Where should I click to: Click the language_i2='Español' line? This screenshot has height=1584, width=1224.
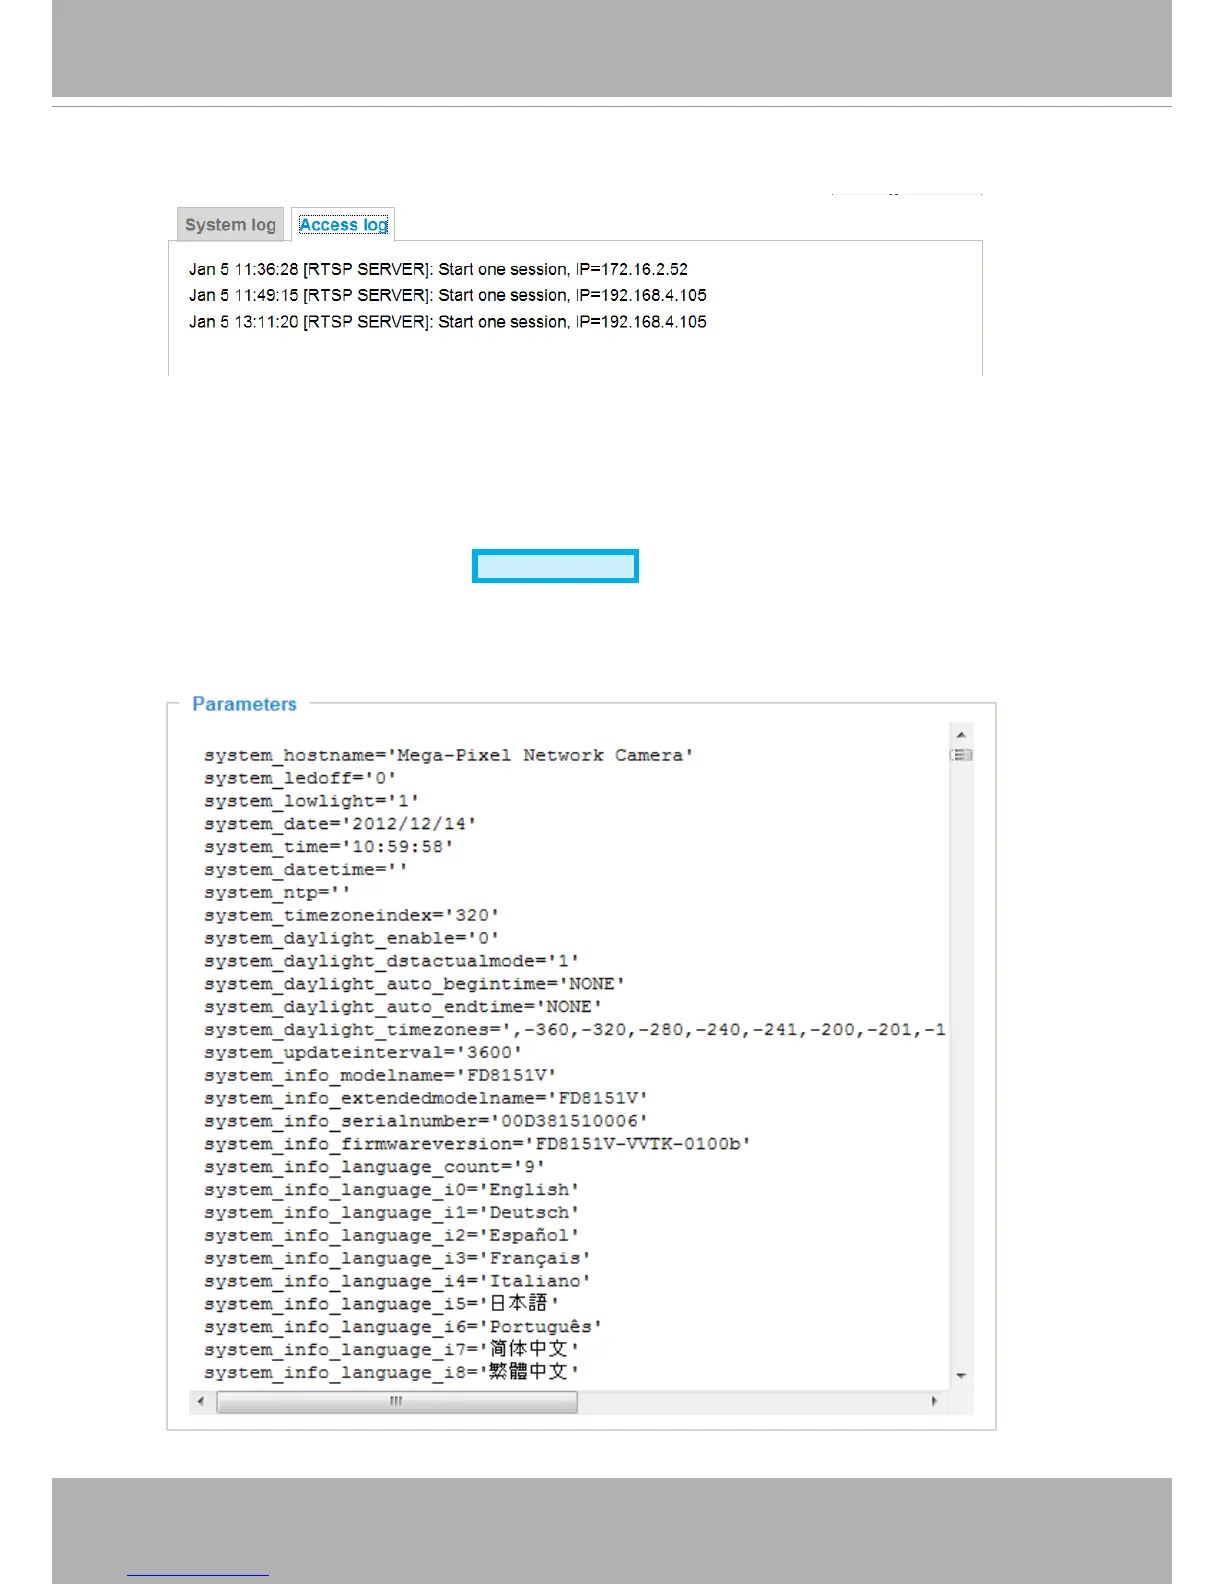391,1236
